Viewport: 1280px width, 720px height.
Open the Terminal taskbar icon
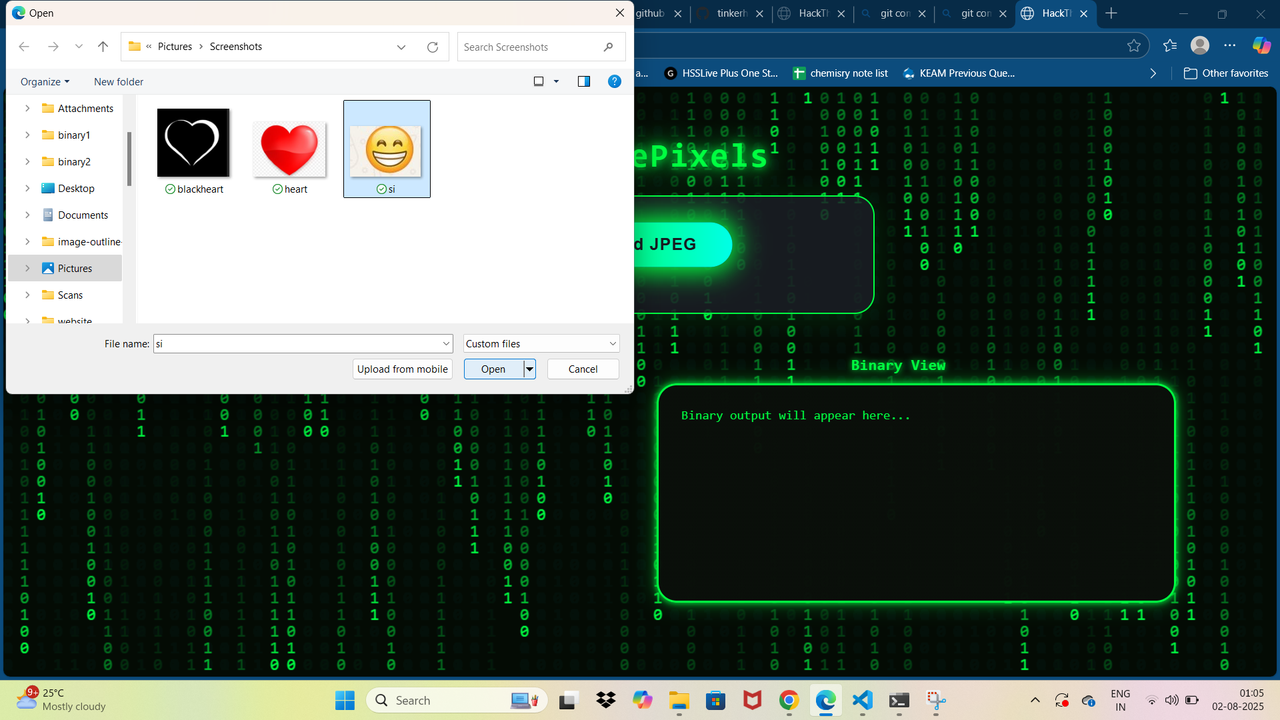pos(899,700)
